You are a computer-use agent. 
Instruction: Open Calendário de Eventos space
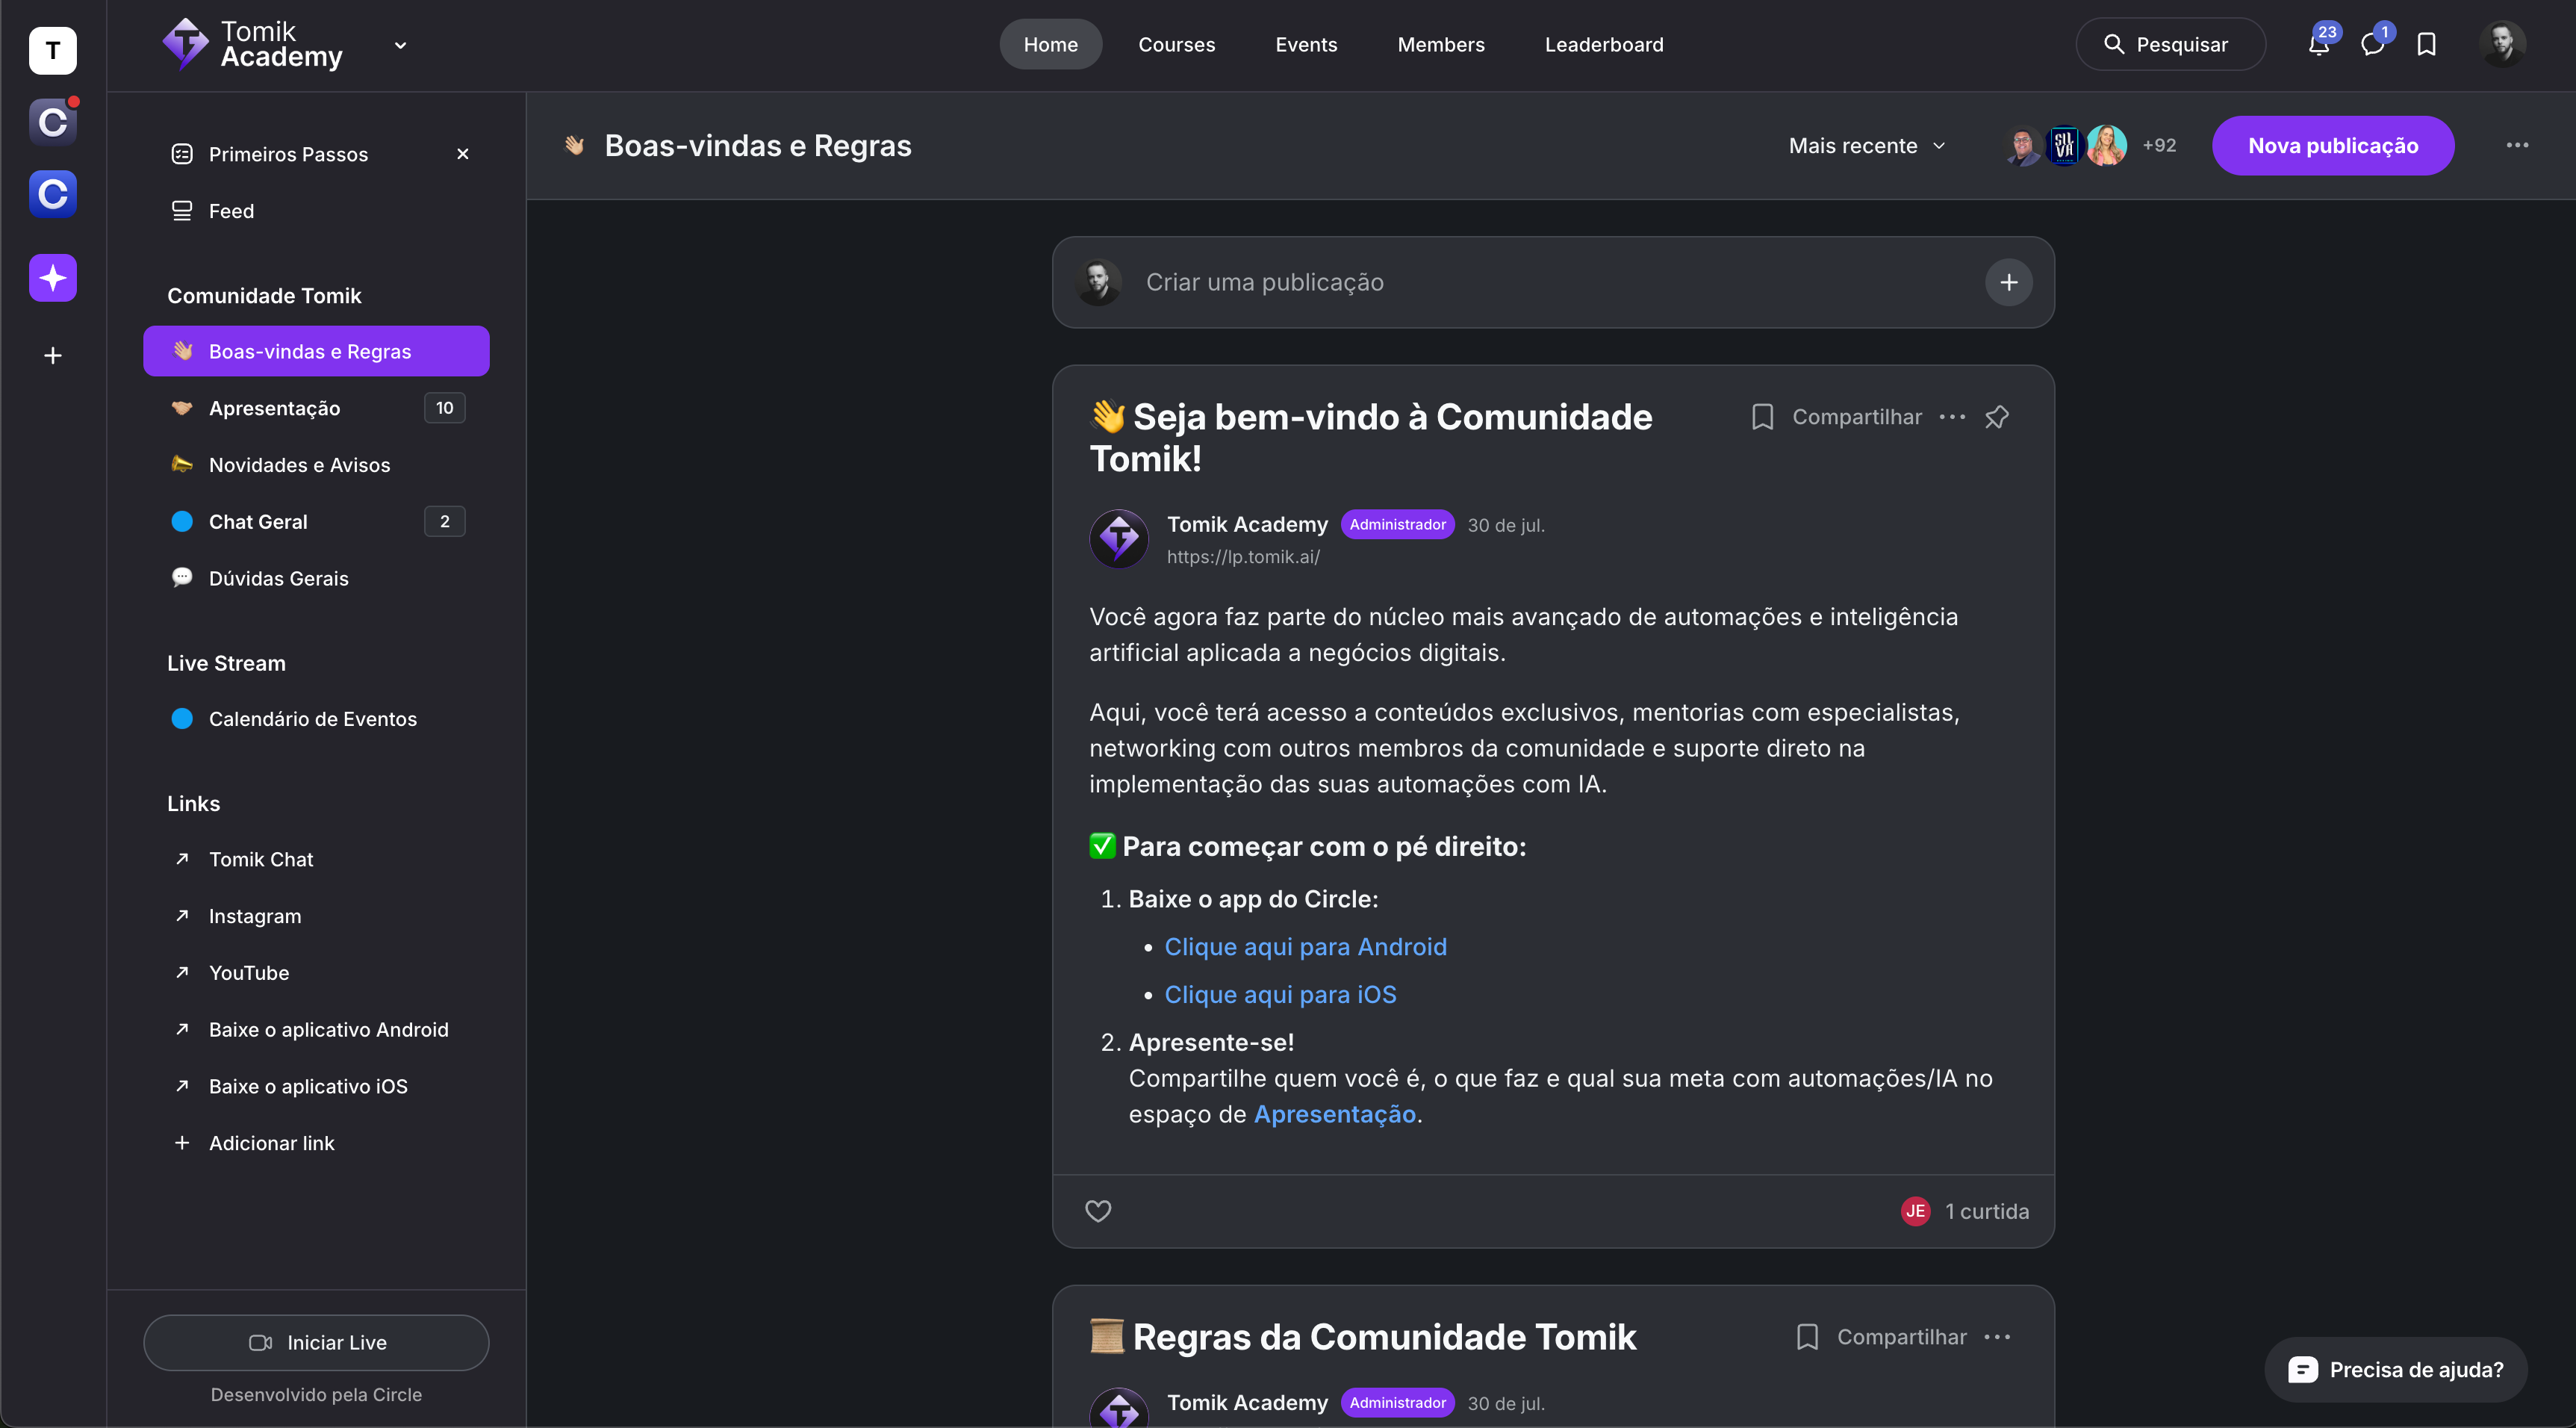[x=316, y=719]
